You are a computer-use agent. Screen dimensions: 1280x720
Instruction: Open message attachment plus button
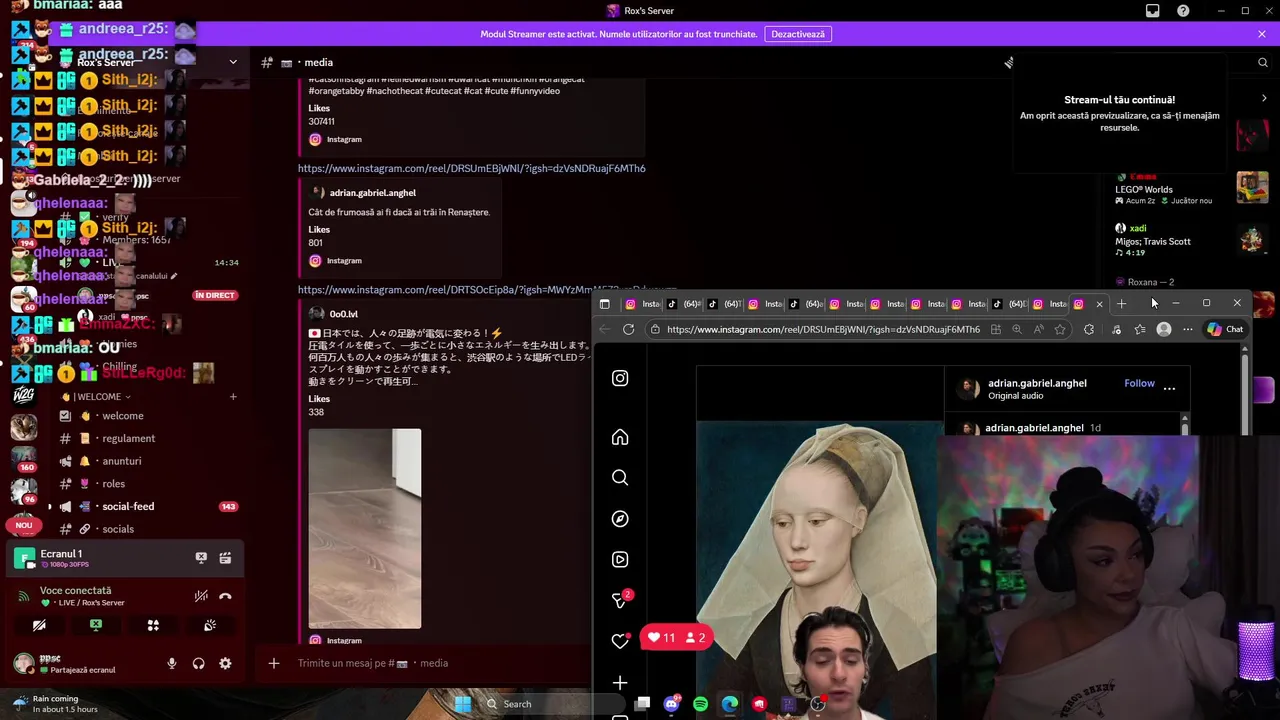[x=273, y=663]
